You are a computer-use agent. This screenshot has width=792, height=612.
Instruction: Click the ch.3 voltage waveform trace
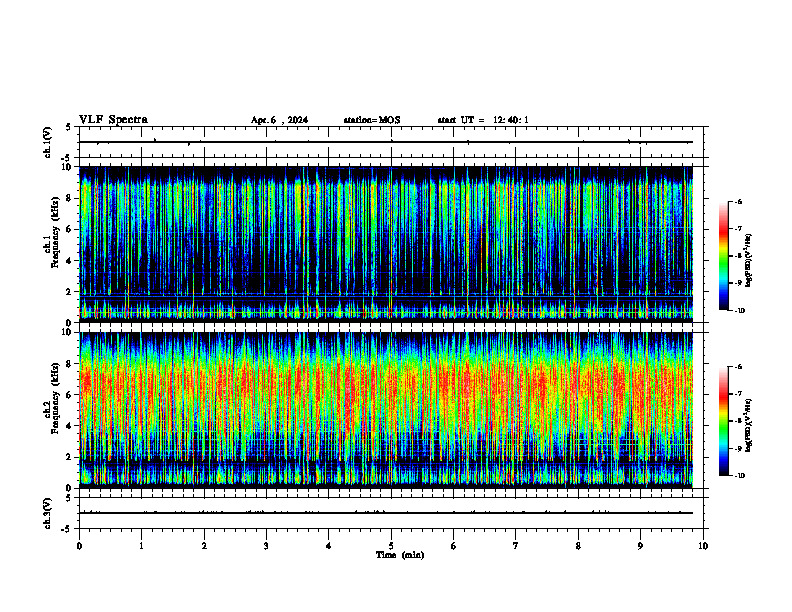coord(386,513)
